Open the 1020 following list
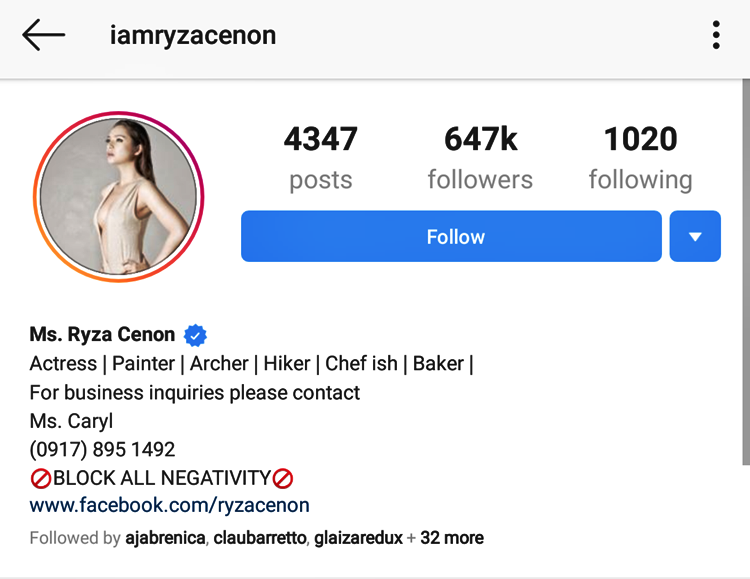 point(640,158)
